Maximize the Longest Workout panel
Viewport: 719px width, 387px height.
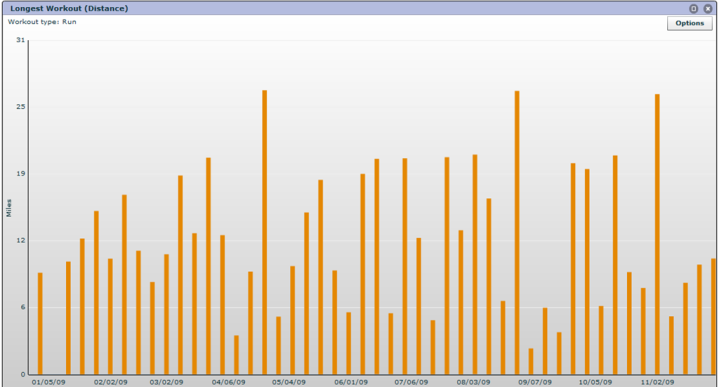pos(694,9)
